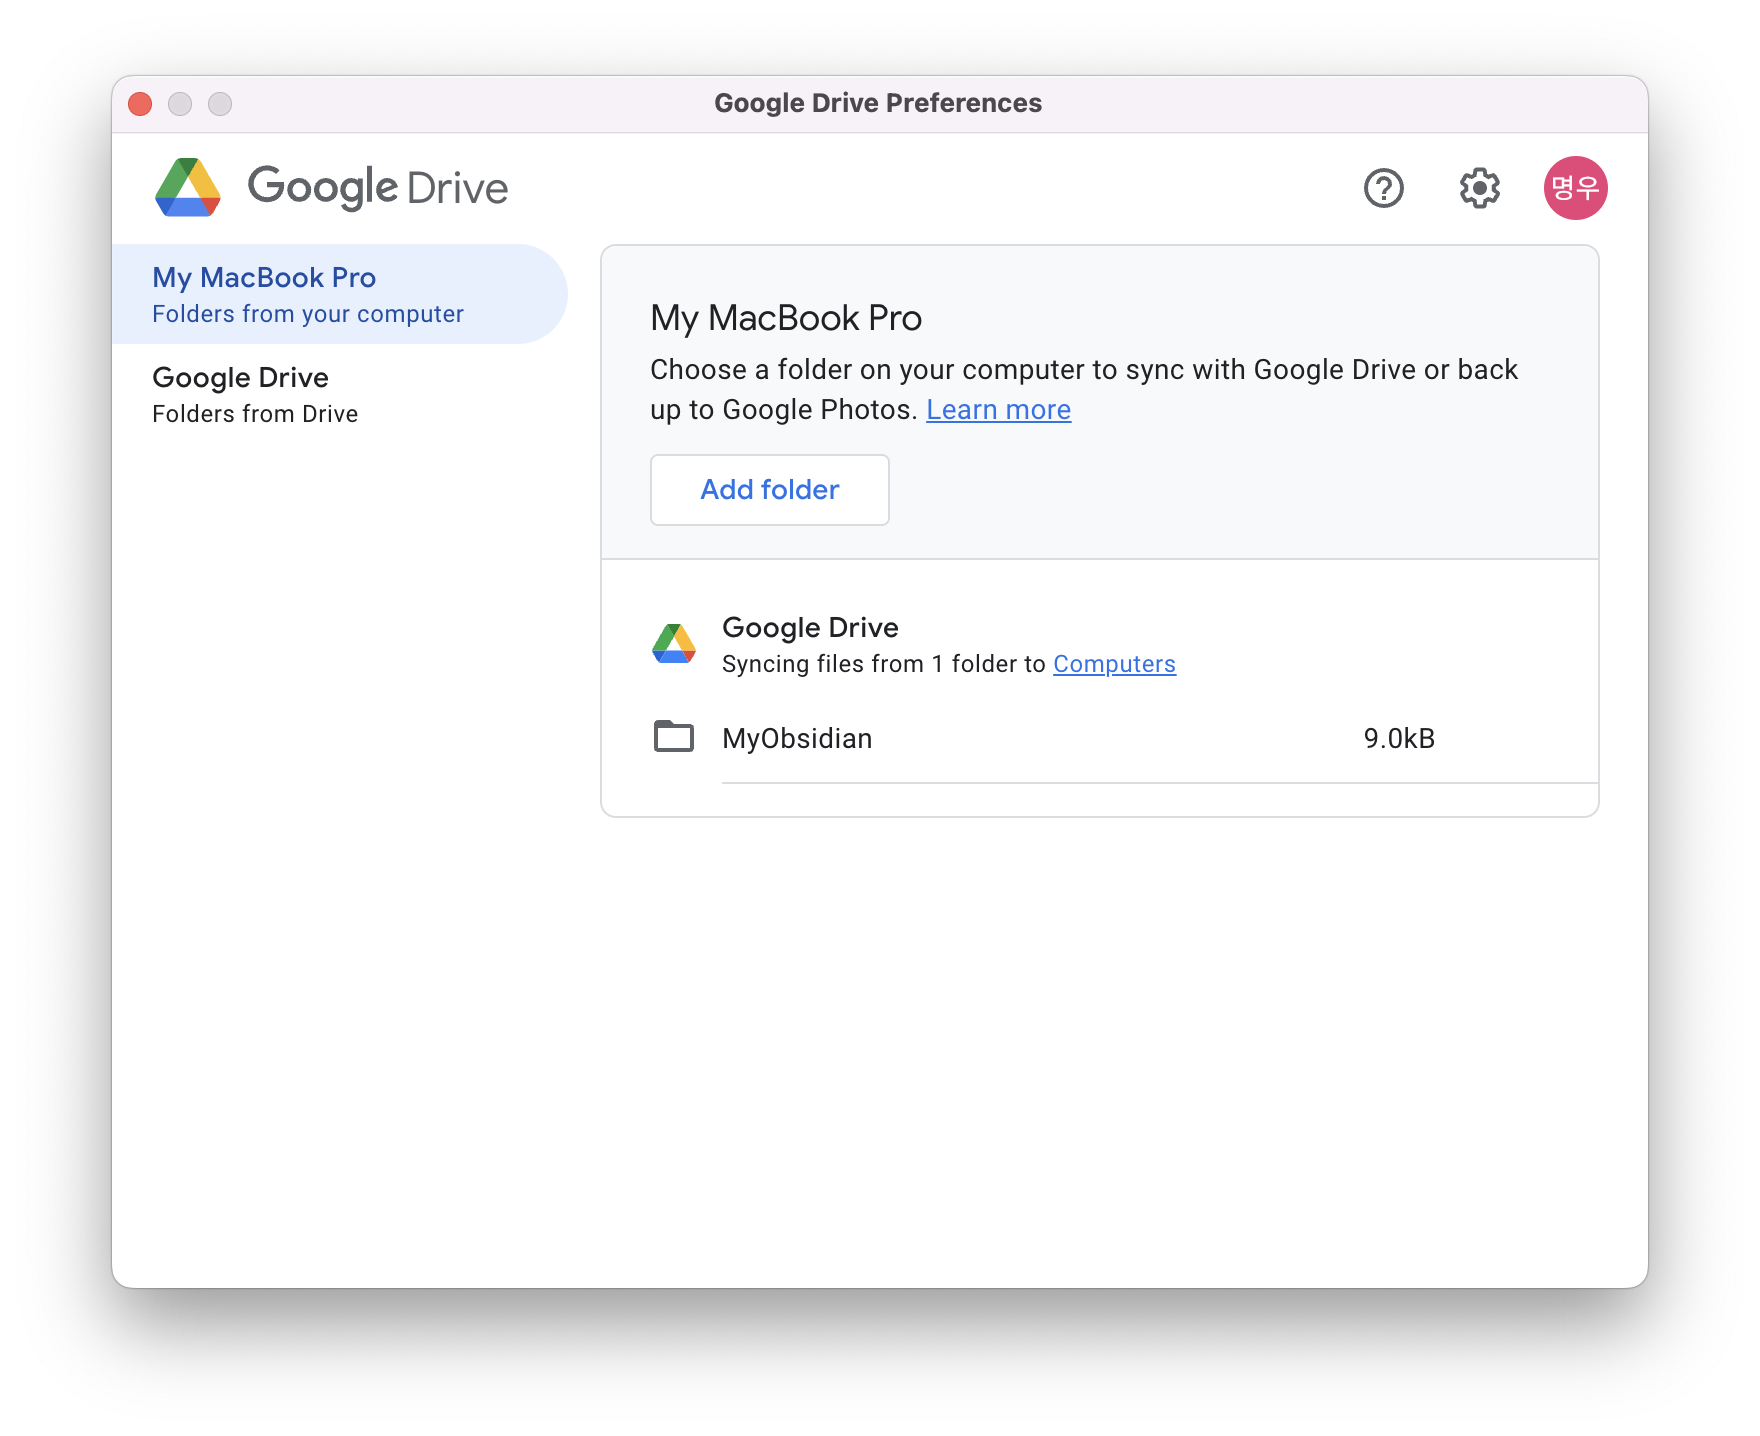Close the Google Drive Preferences window
Image resolution: width=1760 pixels, height=1436 pixels.
(140, 104)
